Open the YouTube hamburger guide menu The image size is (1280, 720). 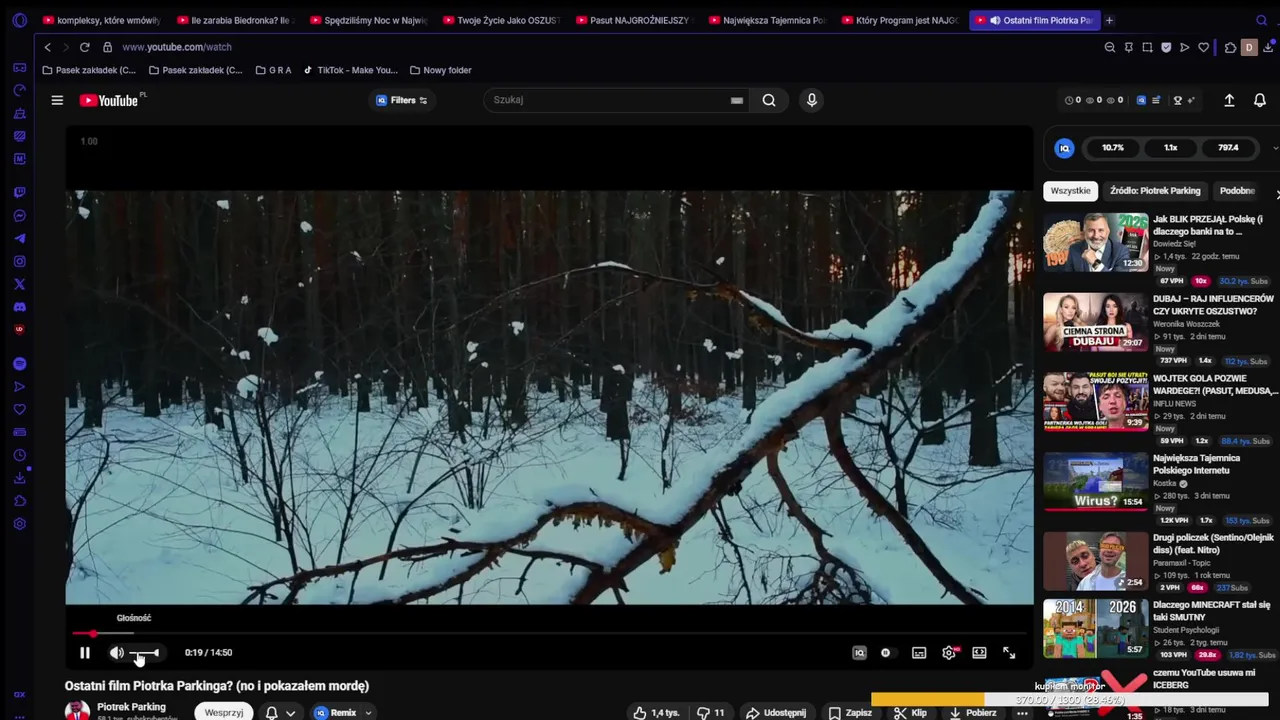click(x=57, y=100)
